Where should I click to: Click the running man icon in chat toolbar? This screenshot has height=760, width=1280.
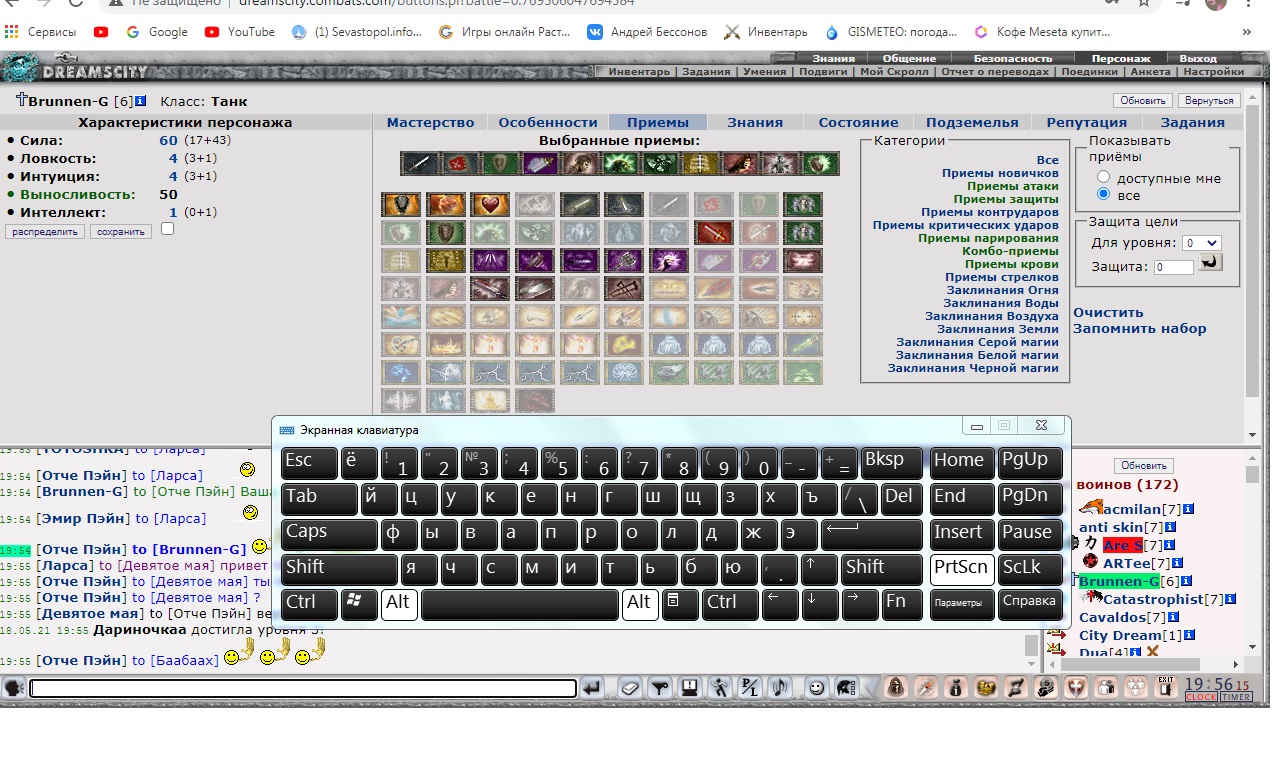point(720,688)
